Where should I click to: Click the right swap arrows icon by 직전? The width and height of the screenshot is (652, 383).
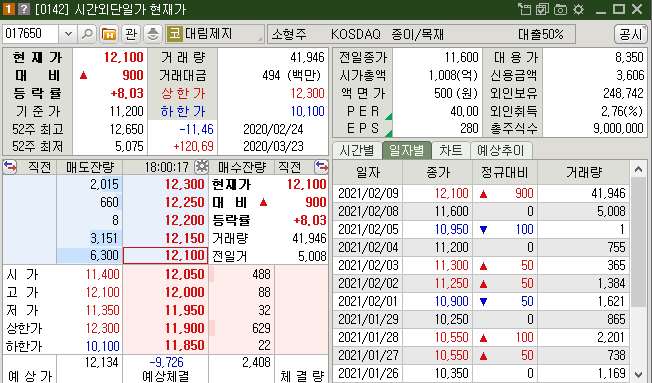point(321,167)
